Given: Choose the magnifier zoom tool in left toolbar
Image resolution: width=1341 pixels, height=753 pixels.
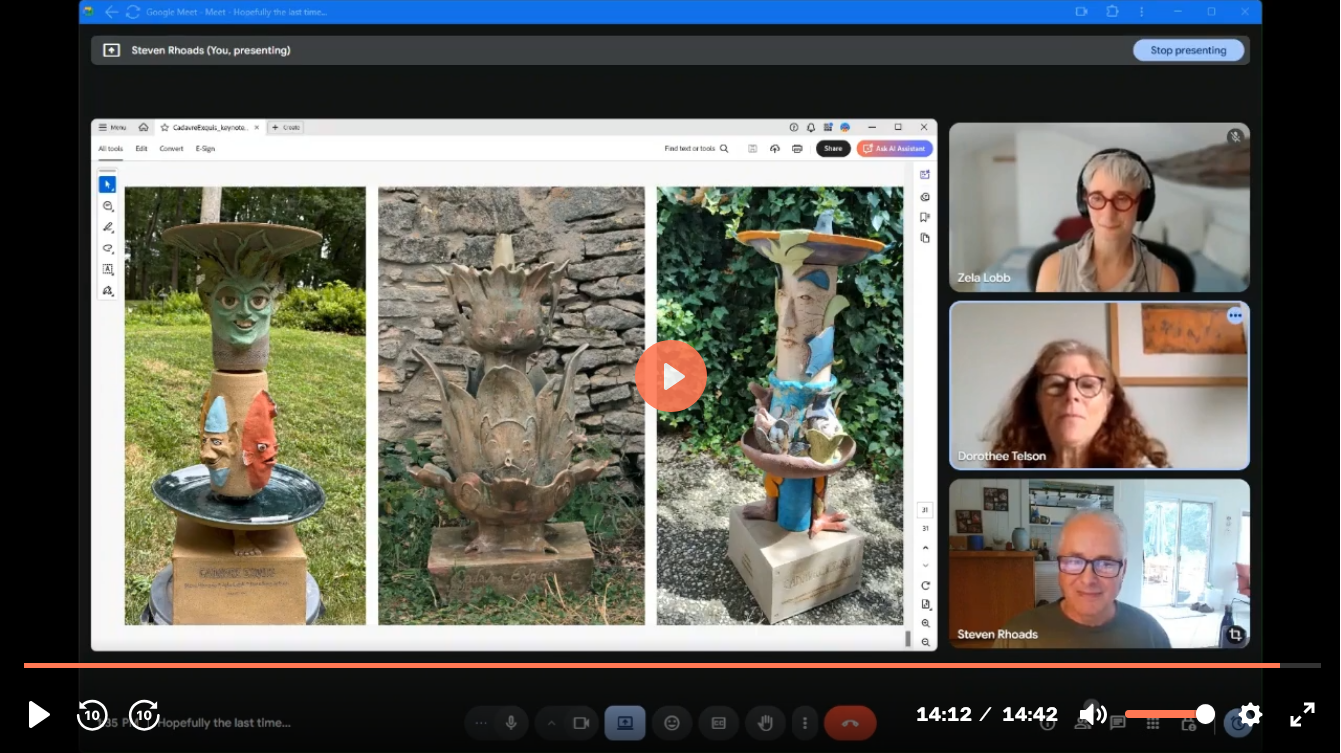Looking at the screenshot, I should (107, 206).
